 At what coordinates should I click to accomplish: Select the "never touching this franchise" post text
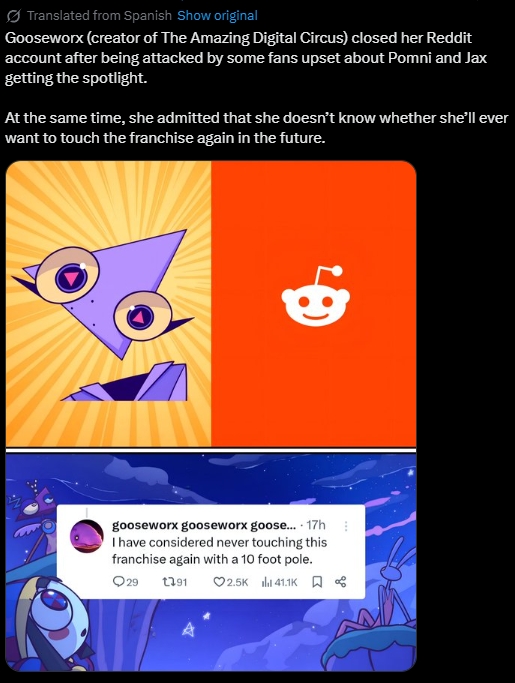219,551
